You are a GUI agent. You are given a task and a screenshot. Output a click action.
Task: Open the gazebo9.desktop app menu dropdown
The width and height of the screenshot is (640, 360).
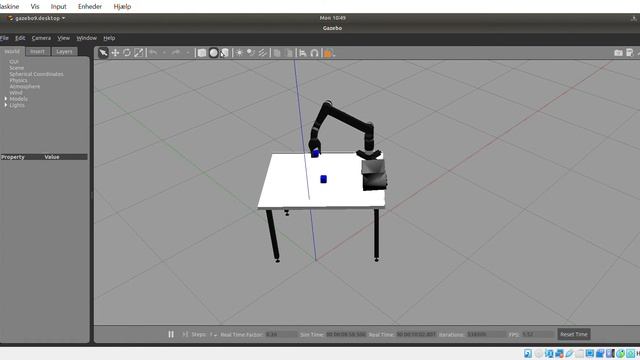pyautogui.click(x=37, y=18)
